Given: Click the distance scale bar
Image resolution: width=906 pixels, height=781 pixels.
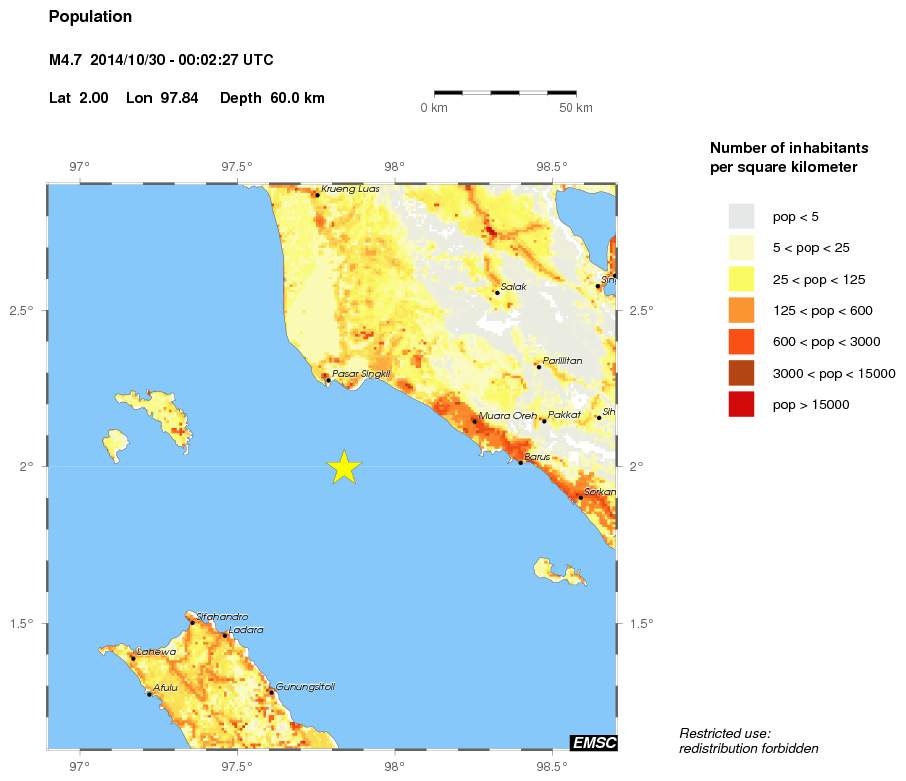Looking at the screenshot, I should 505,92.
